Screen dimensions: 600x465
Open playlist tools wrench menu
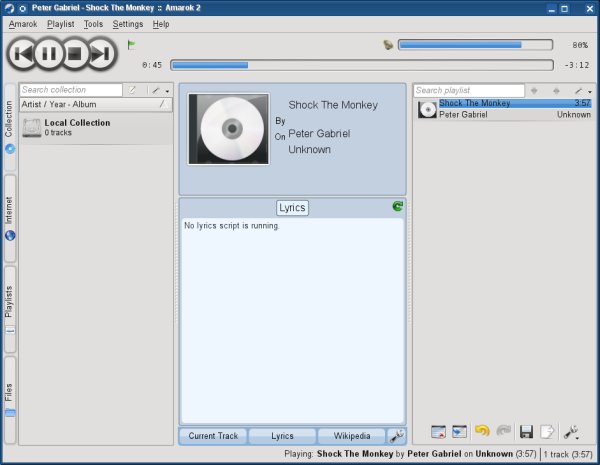click(x=571, y=432)
